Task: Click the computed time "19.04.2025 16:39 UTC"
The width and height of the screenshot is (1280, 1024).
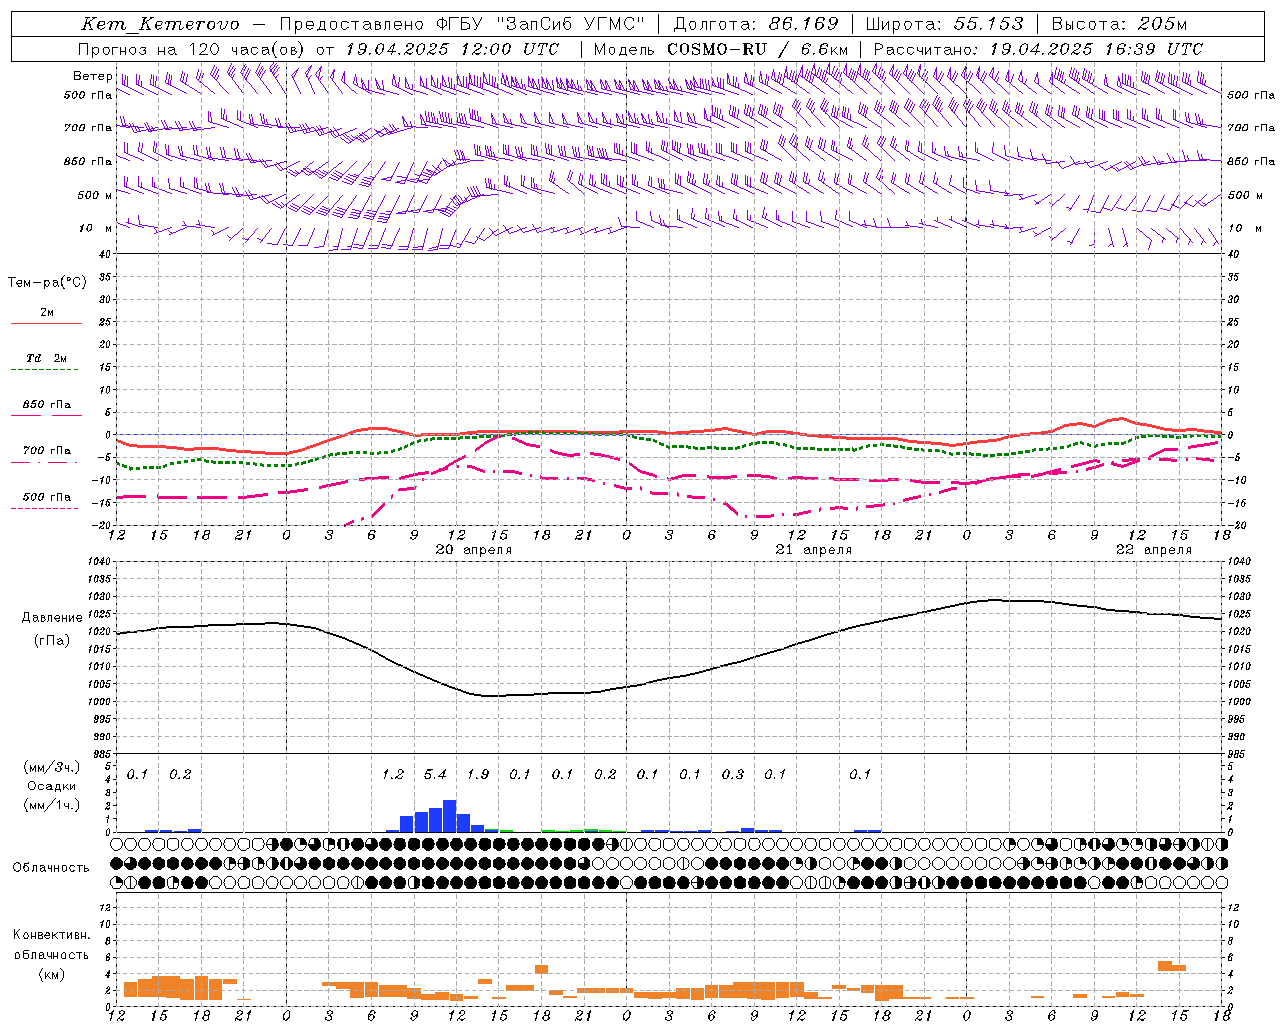Action: coord(1096,49)
